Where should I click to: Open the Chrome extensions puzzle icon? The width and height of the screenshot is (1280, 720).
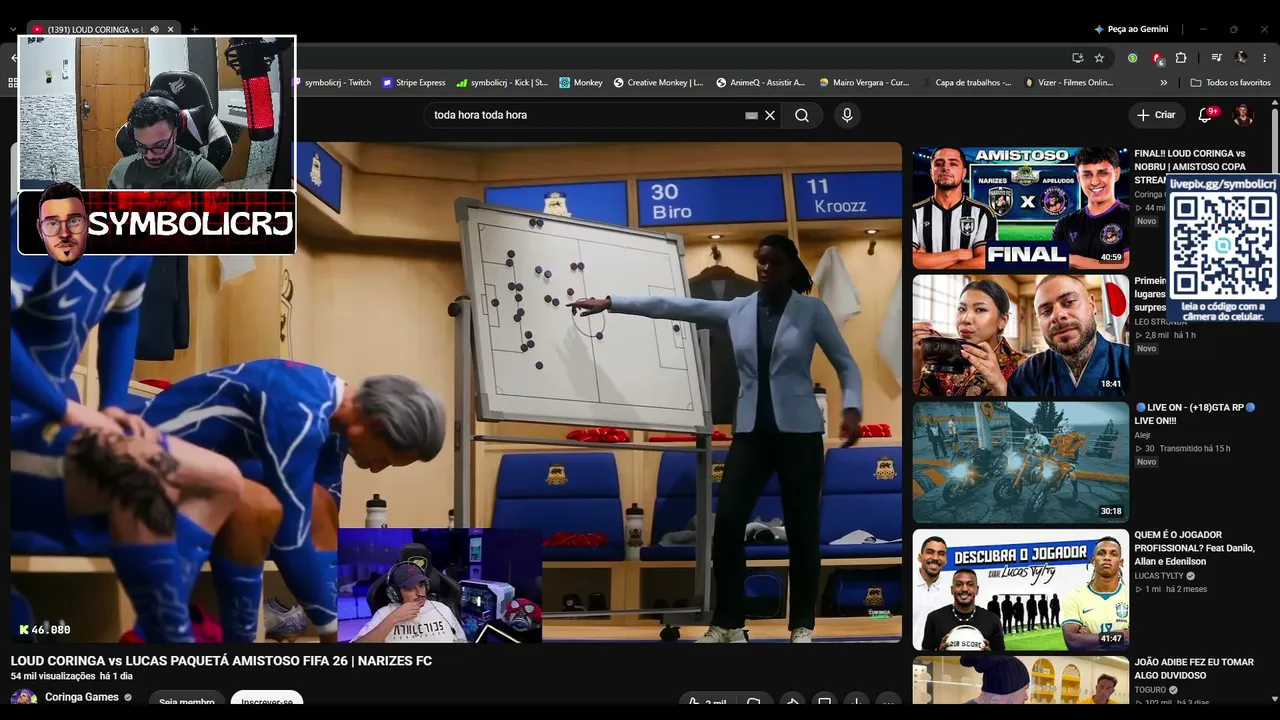coord(1181,58)
